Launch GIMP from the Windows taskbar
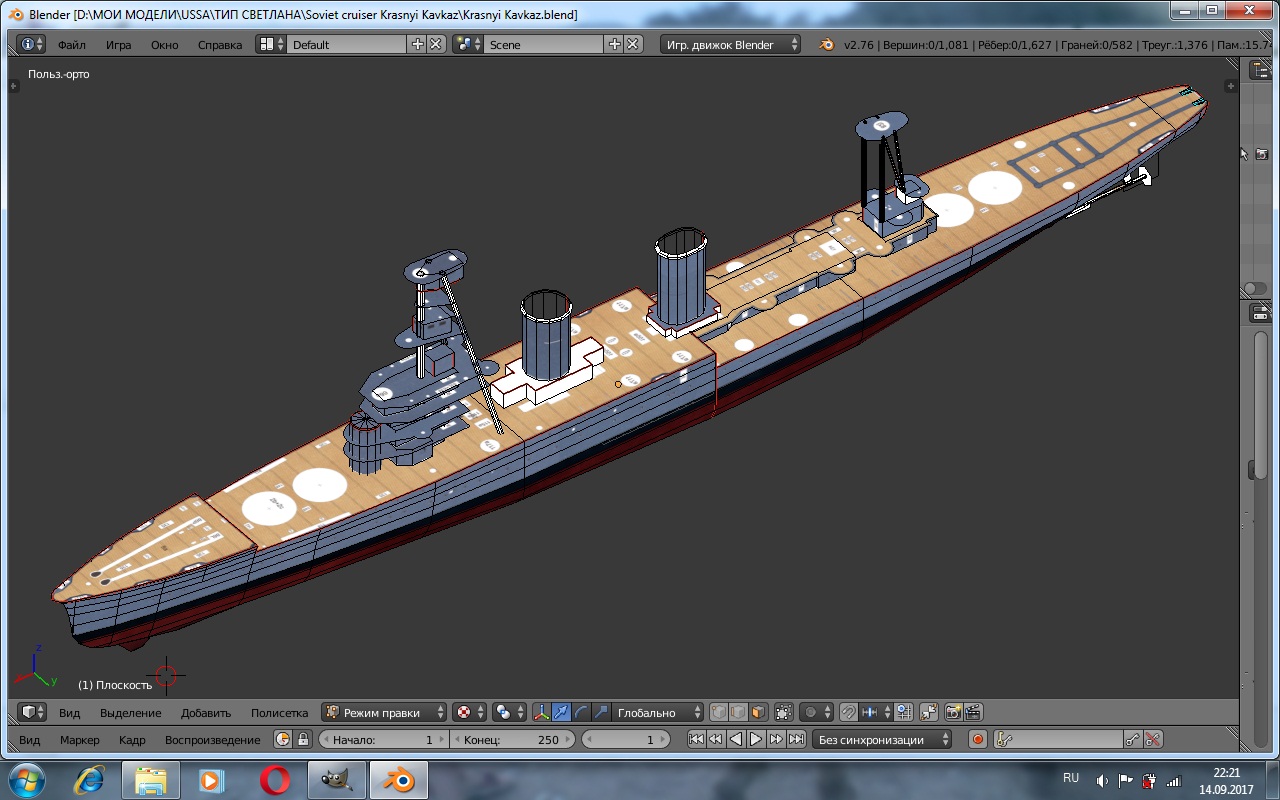Screen dimensions: 1280x800 tap(337, 779)
